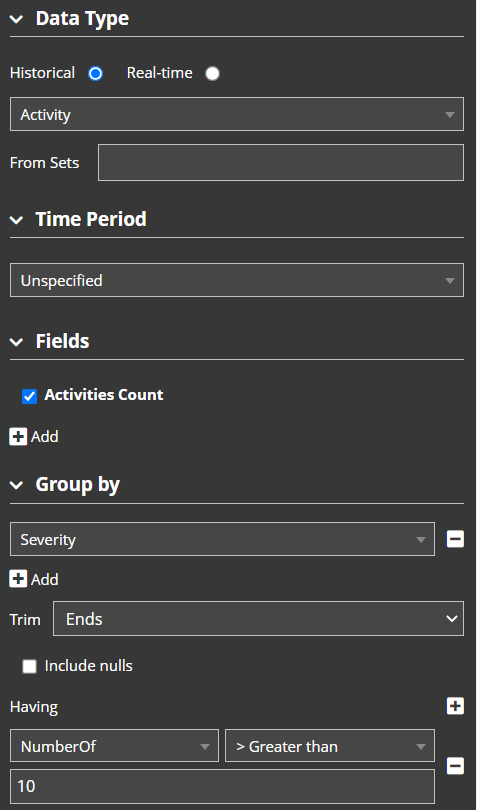Collapse the Fields section chevron

tap(17, 341)
